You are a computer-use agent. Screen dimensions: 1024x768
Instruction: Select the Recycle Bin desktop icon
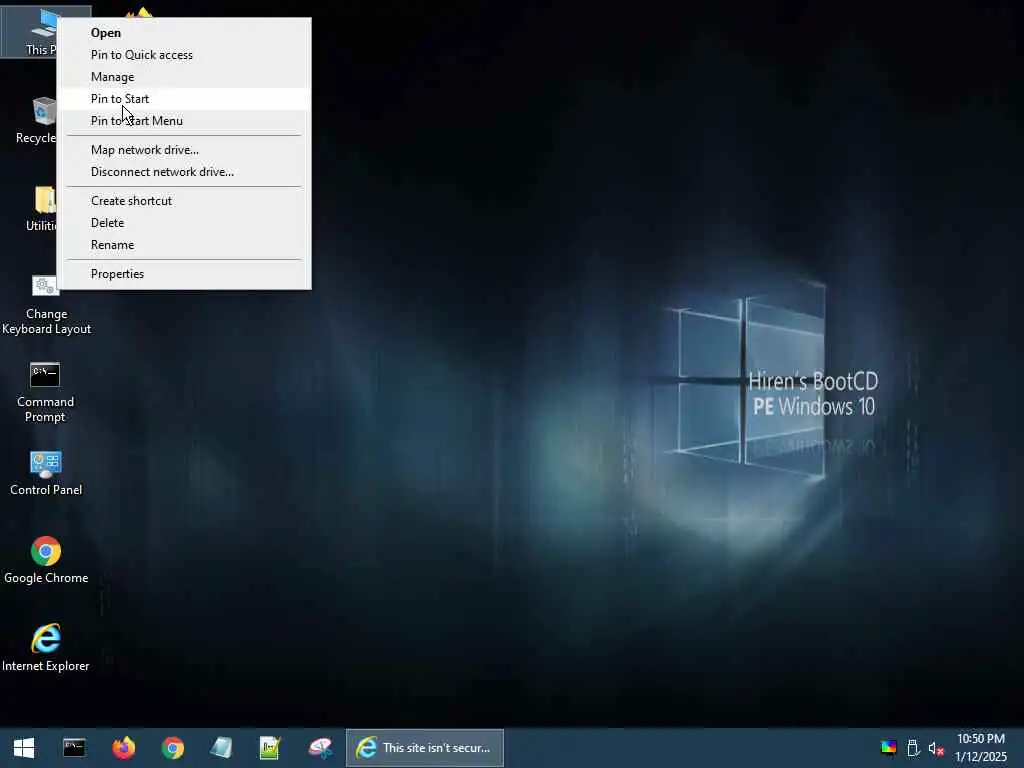[x=36, y=120]
